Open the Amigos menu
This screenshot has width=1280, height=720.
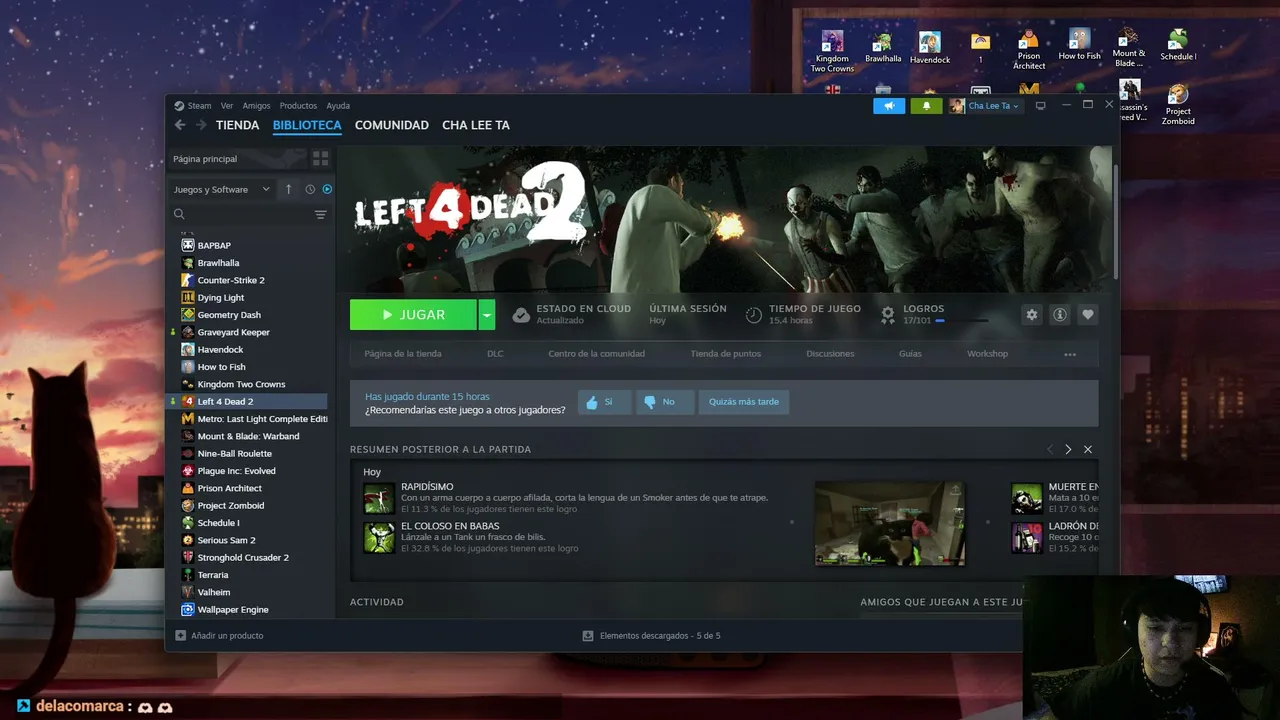(x=256, y=106)
